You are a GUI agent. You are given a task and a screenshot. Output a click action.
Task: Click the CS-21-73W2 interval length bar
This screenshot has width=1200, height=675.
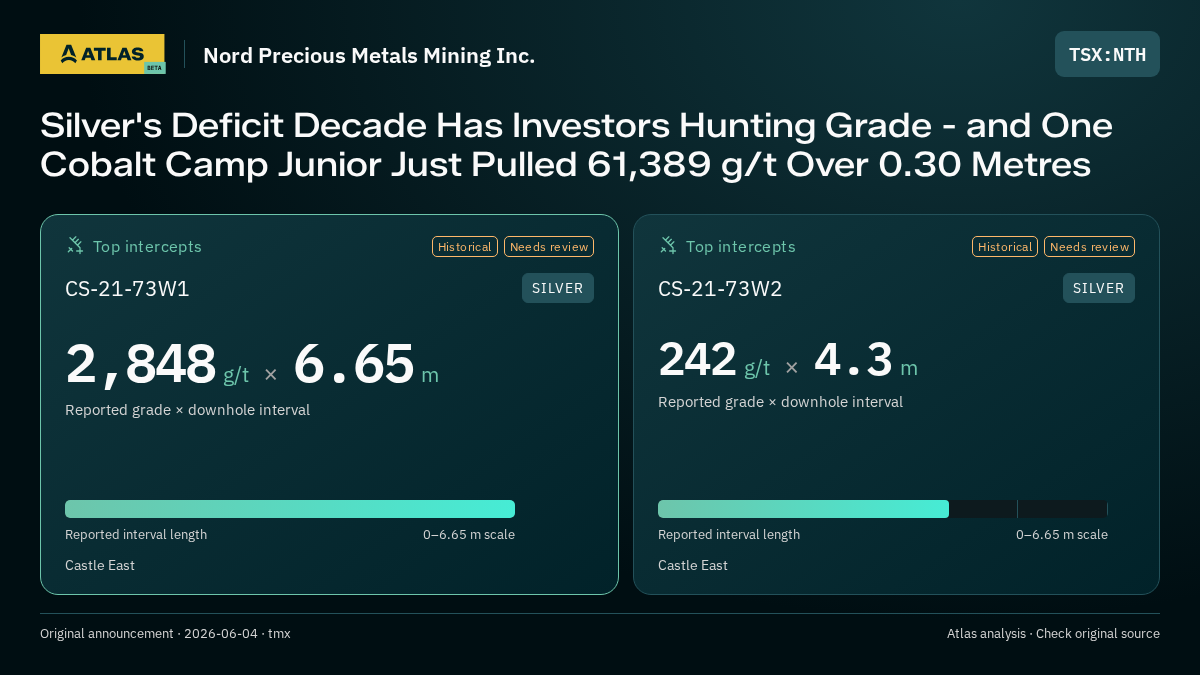[x=883, y=509]
